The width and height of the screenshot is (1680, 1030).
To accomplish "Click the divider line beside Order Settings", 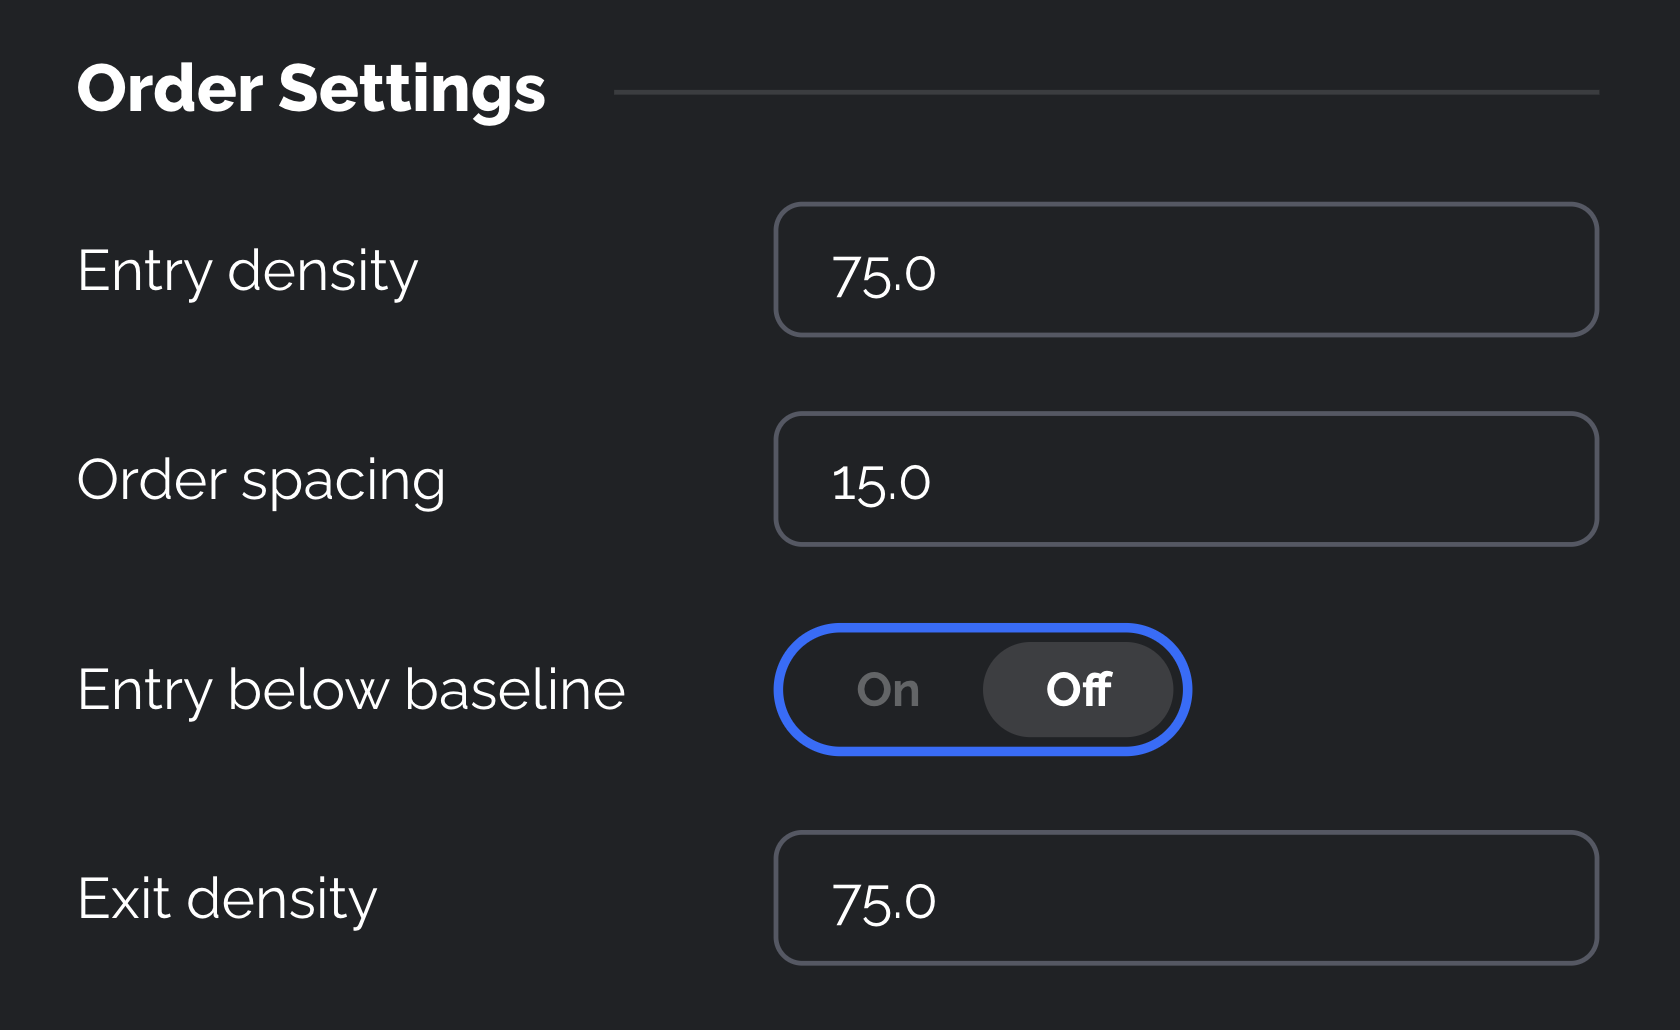I will pos(1105,92).
